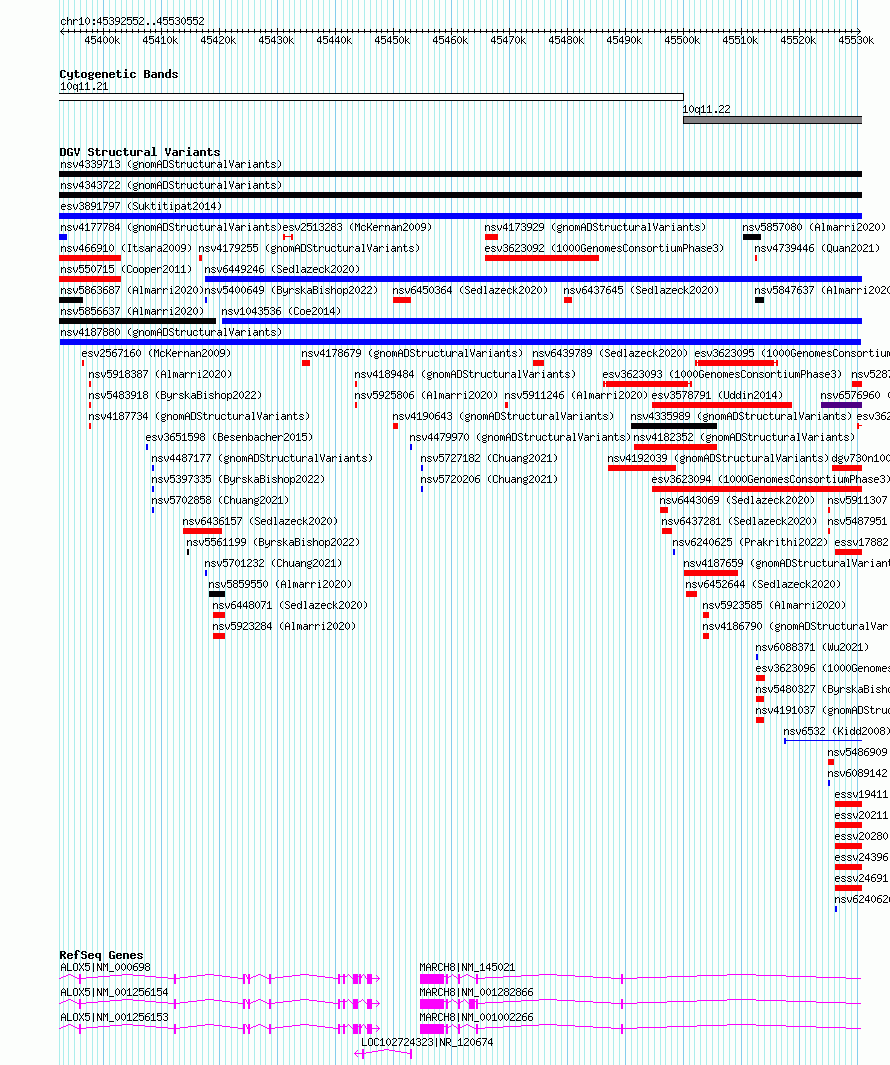
Task: Open esv3651598 (Besenbacher2015) variant
Action: point(230,438)
